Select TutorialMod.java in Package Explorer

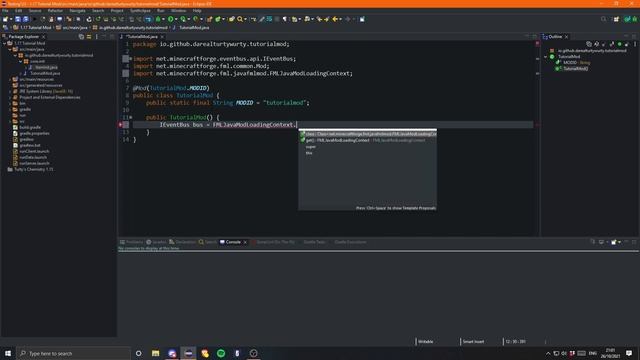pyautogui.click(x=45, y=73)
